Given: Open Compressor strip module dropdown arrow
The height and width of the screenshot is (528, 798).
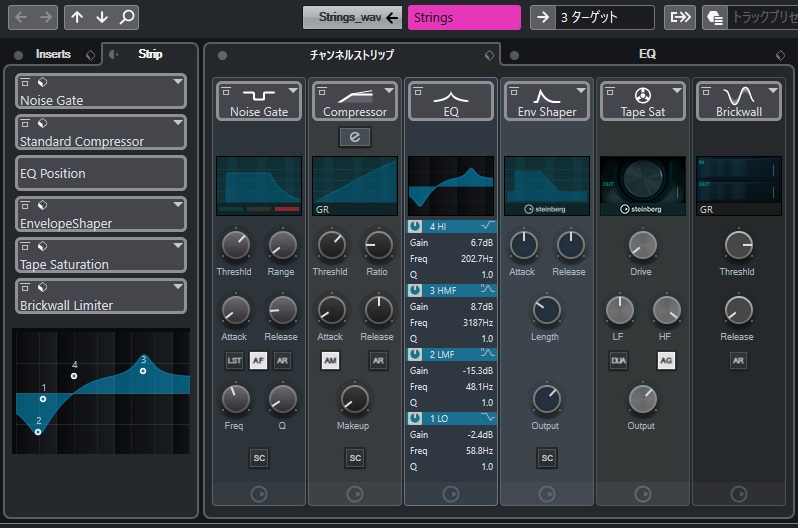Looking at the screenshot, I should click(389, 90).
